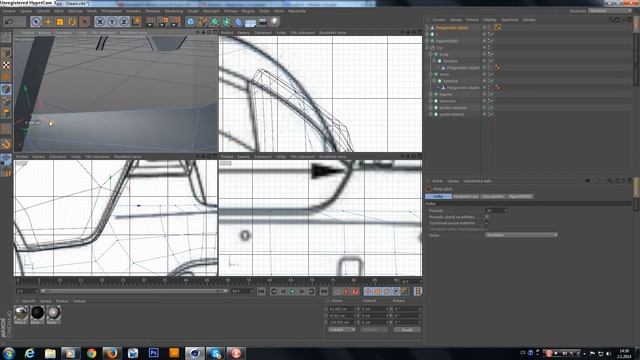Toggle the first Symetrie enable checkmark

[491, 61]
